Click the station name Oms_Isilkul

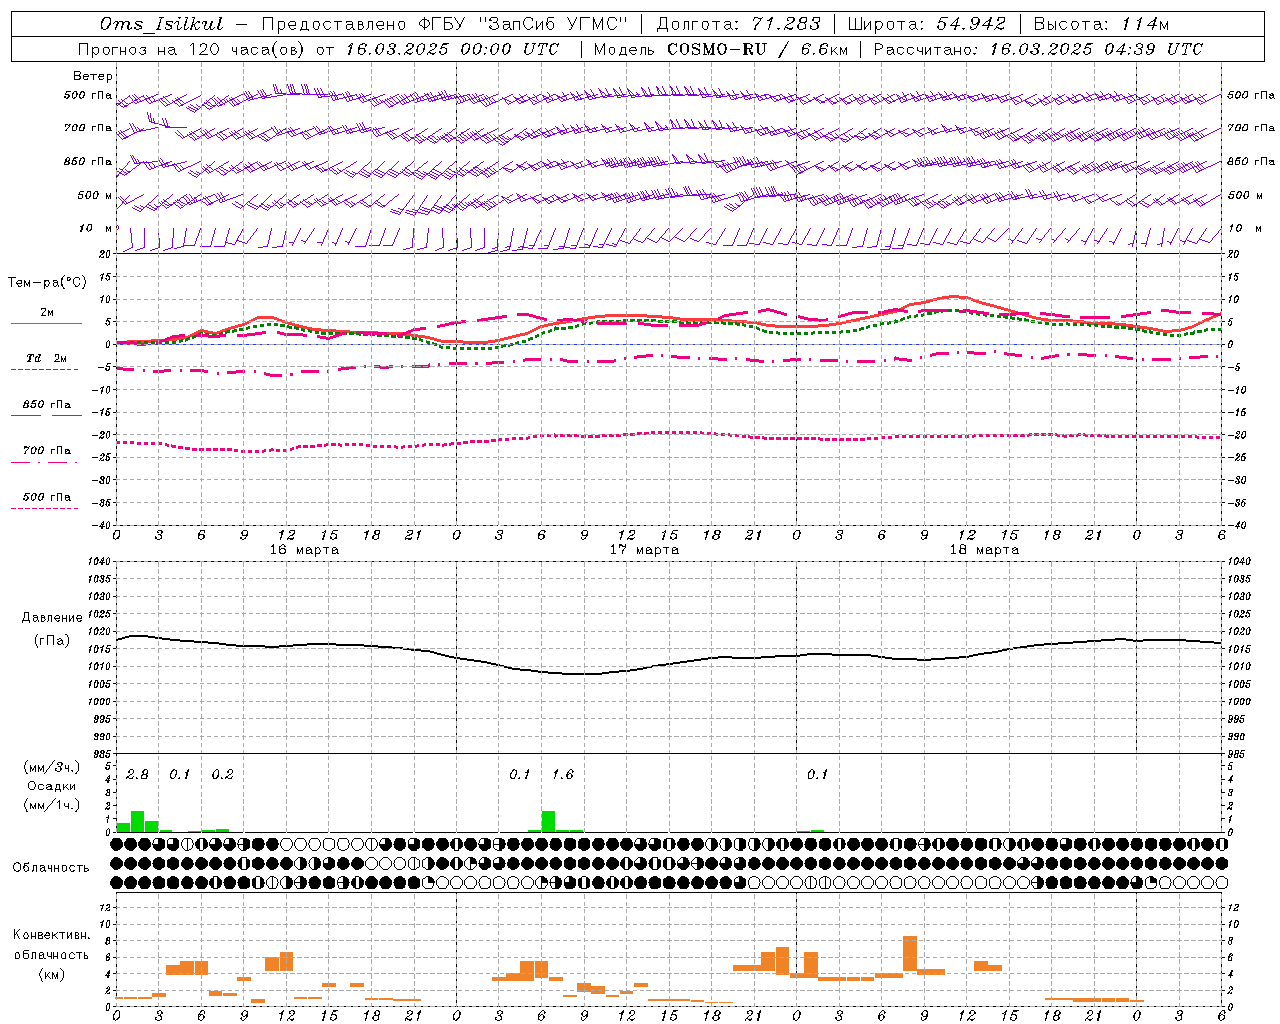coord(162,24)
